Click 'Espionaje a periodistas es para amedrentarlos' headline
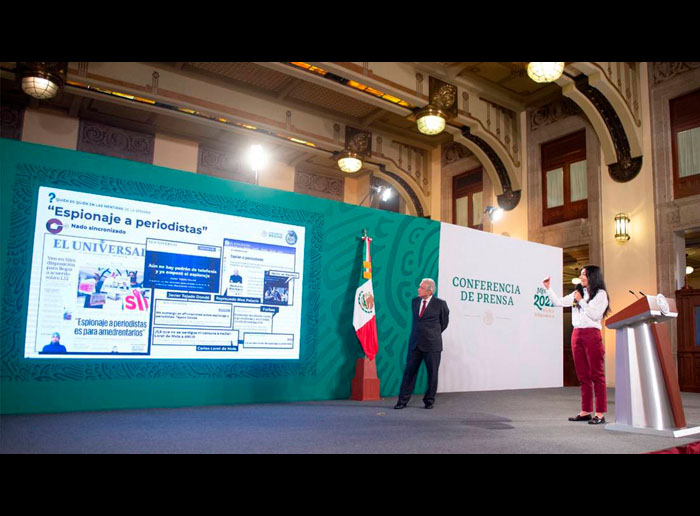 pos(110,327)
